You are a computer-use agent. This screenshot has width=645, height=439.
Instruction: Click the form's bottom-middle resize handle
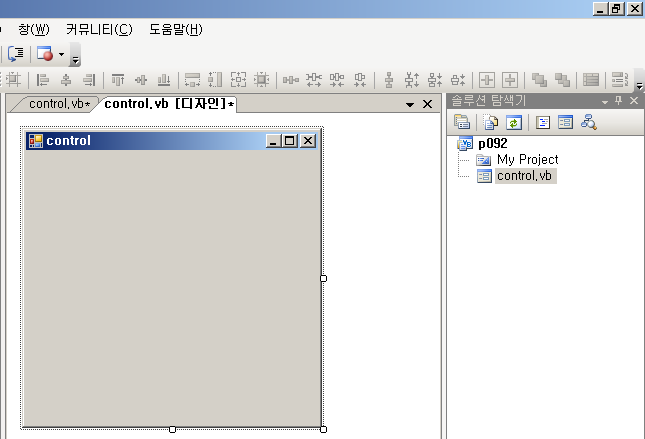click(172, 430)
